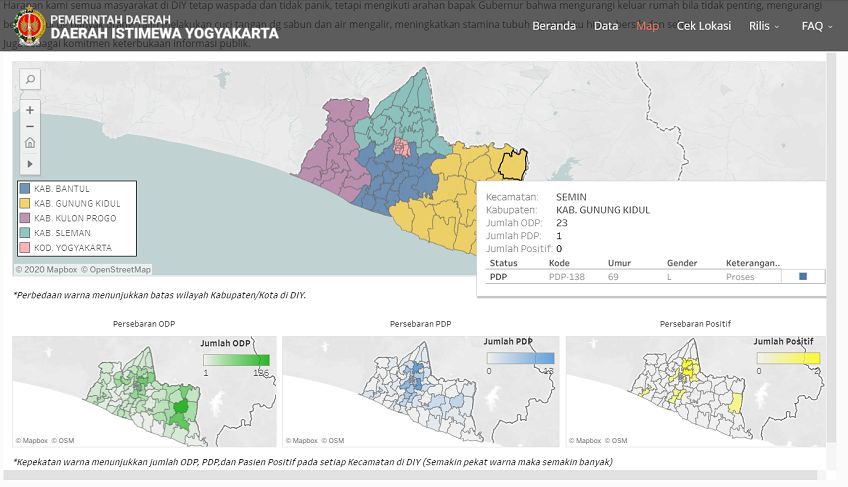Select KAB. SLEMAN teal legend swatch
The width and height of the screenshot is (848, 487).
(25, 233)
